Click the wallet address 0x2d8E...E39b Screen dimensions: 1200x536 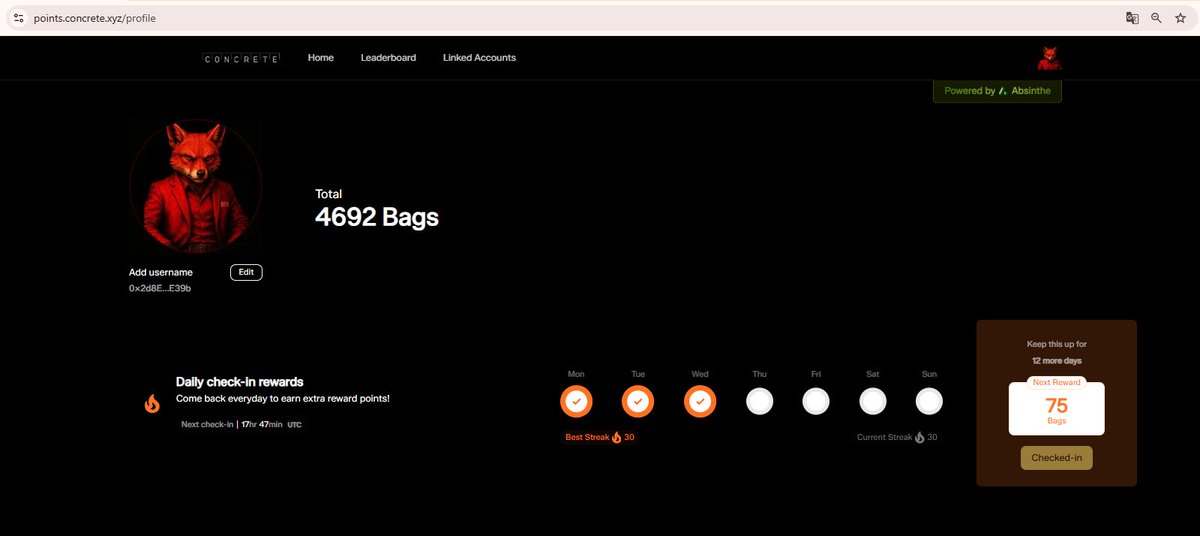160,288
